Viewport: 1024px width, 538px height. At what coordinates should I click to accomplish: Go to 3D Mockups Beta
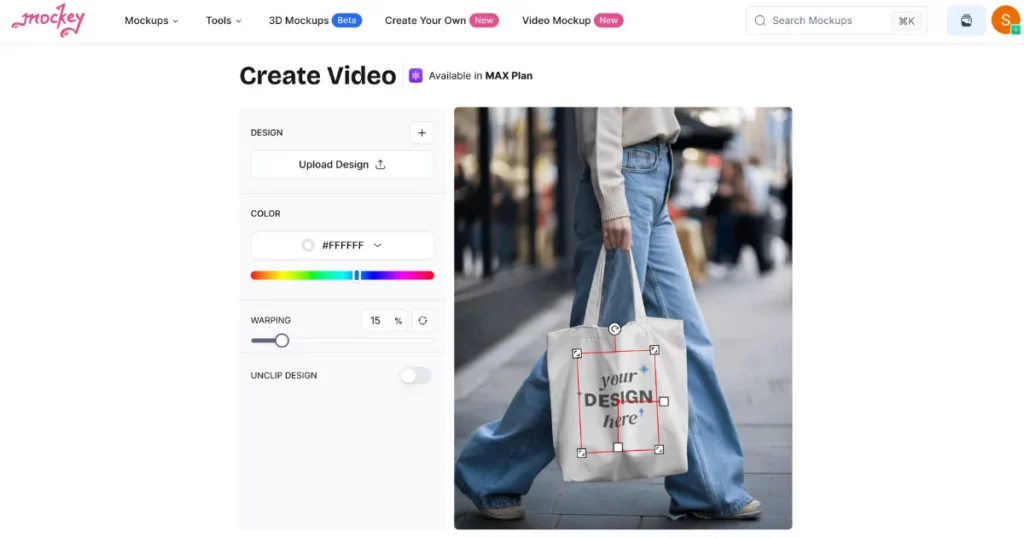point(315,21)
